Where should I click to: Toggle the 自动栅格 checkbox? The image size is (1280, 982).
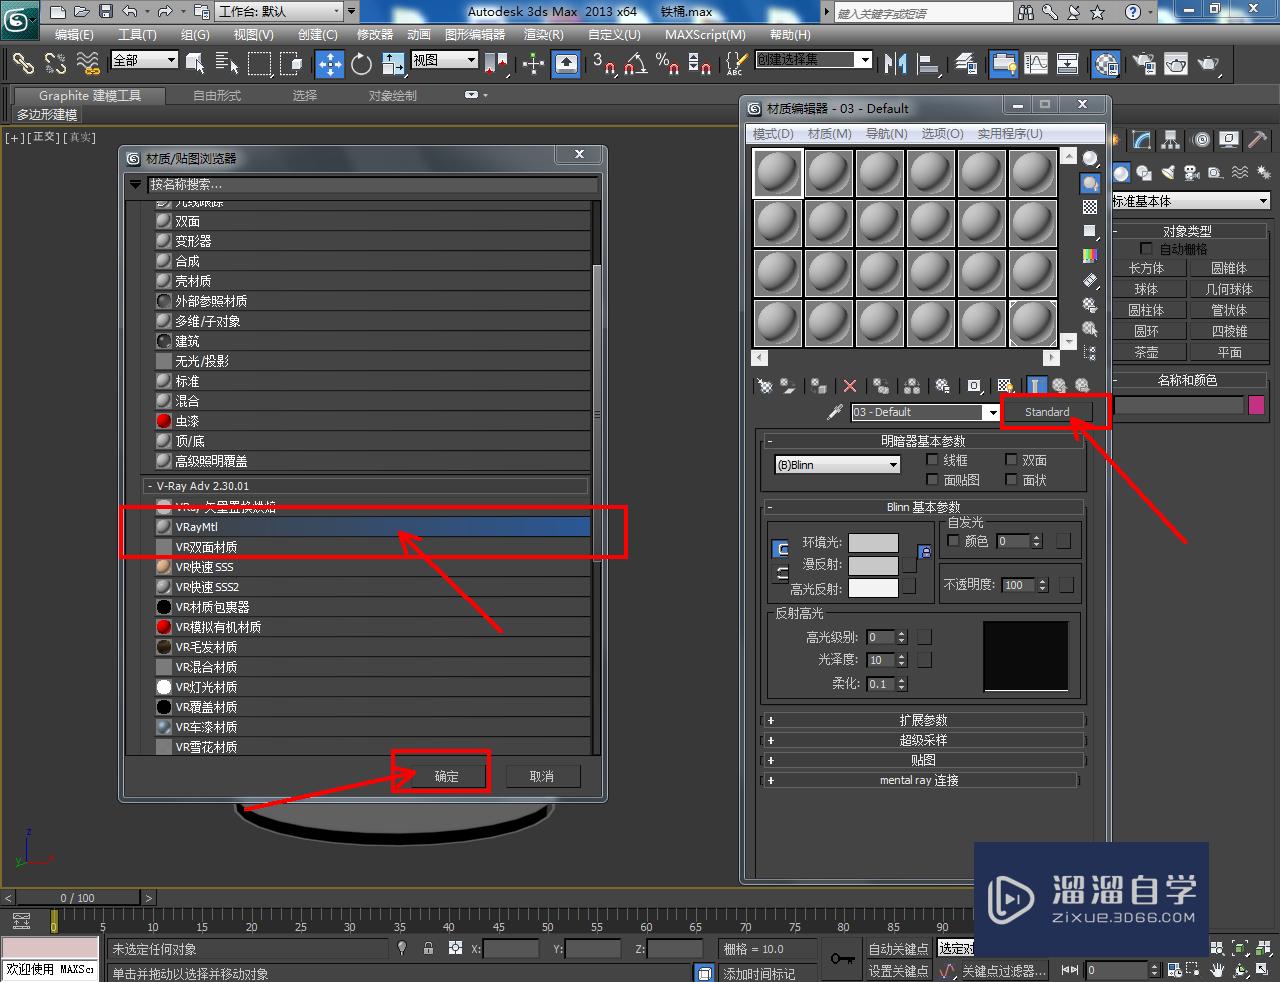tap(1146, 249)
